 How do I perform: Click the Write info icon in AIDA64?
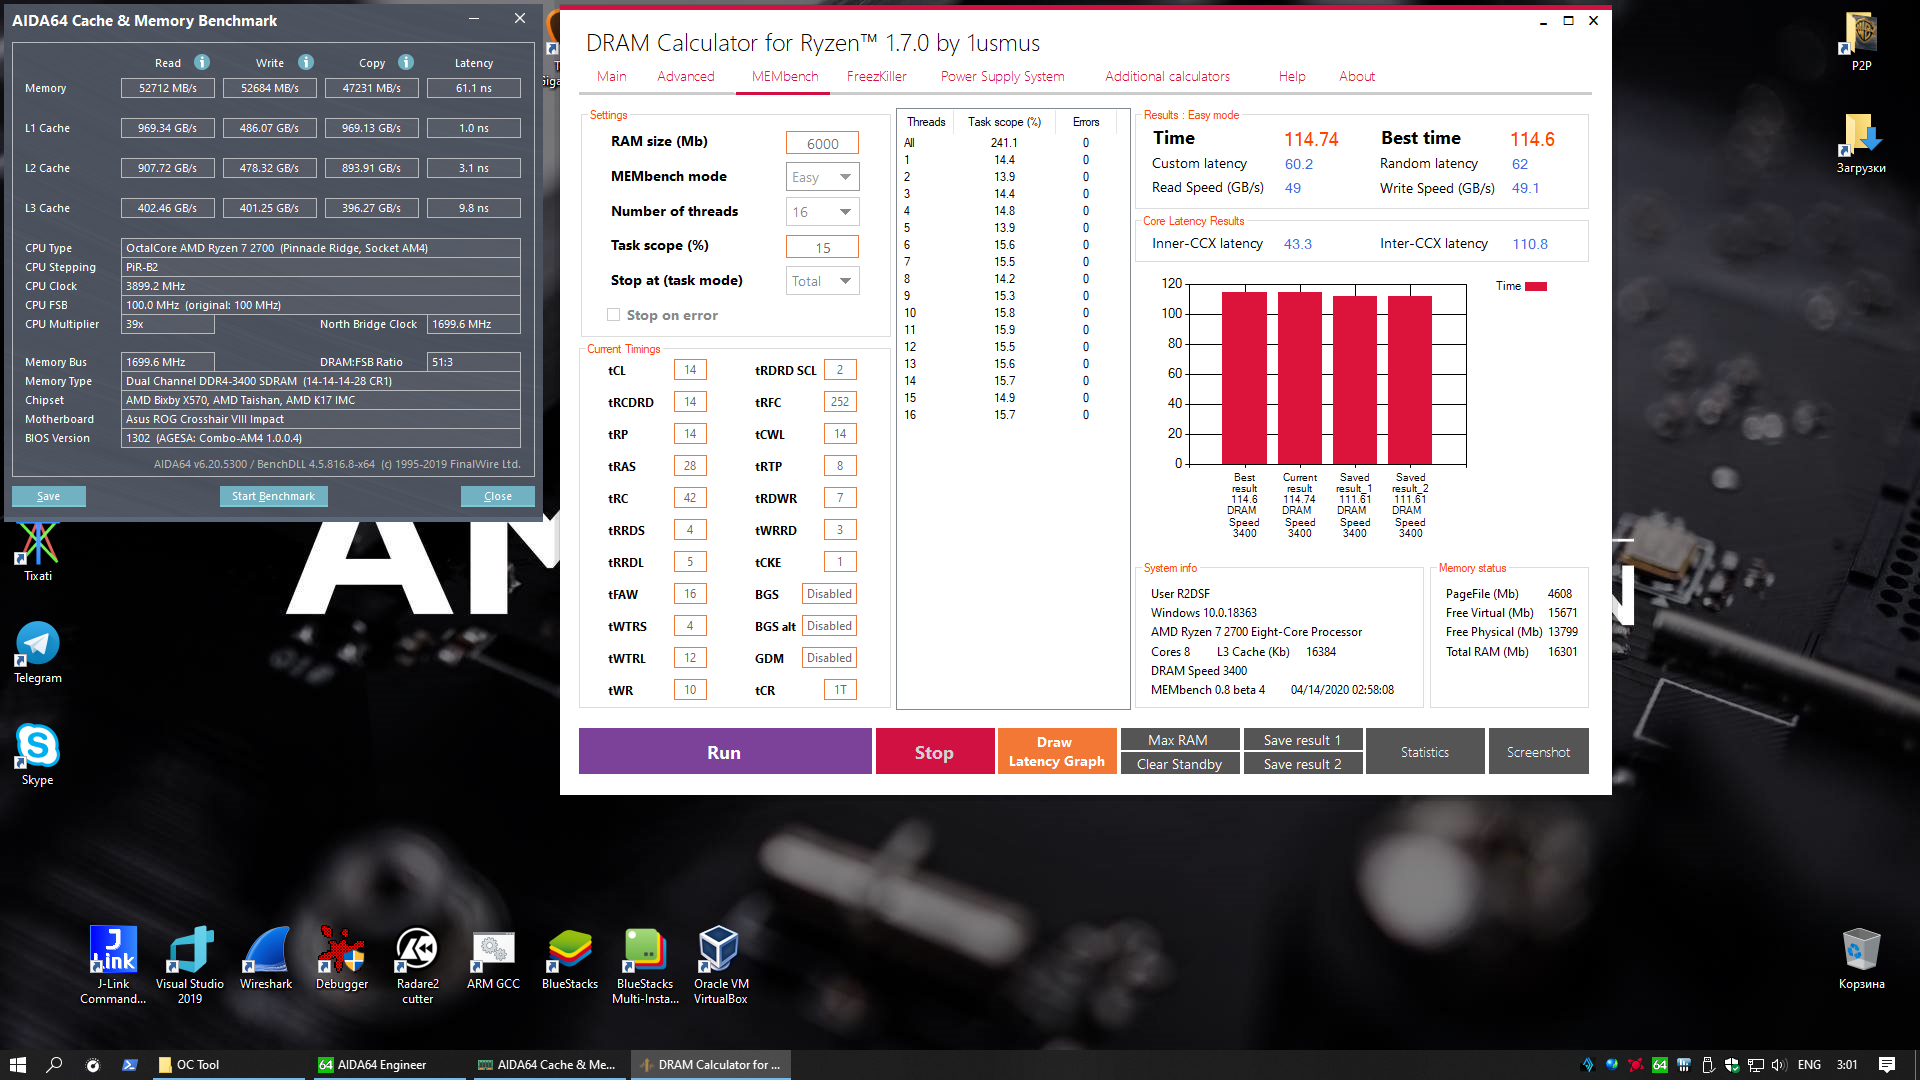pyautogui.click(x=306, y=62)
